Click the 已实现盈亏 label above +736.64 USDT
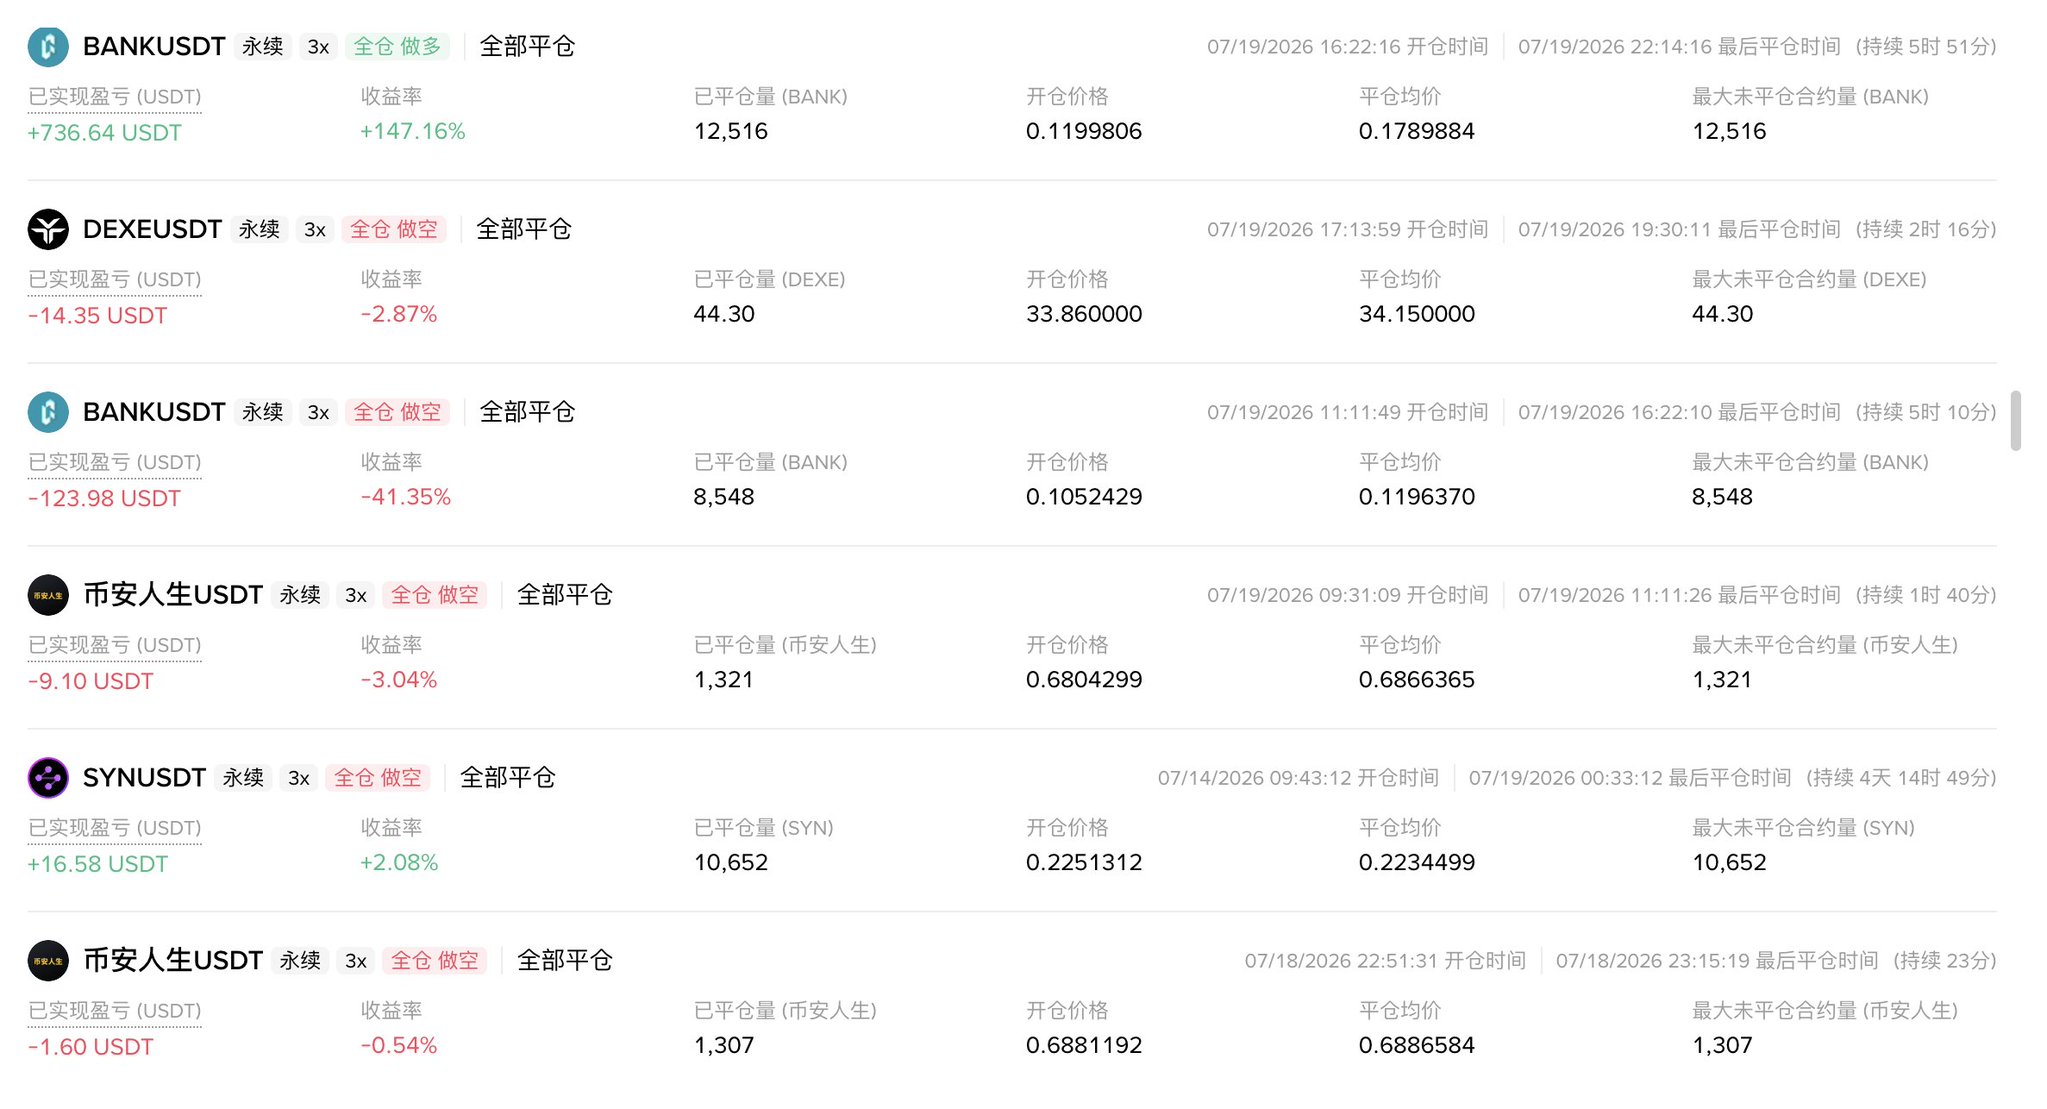This screenshot has width=2047, height=1109. pos(115,97)
